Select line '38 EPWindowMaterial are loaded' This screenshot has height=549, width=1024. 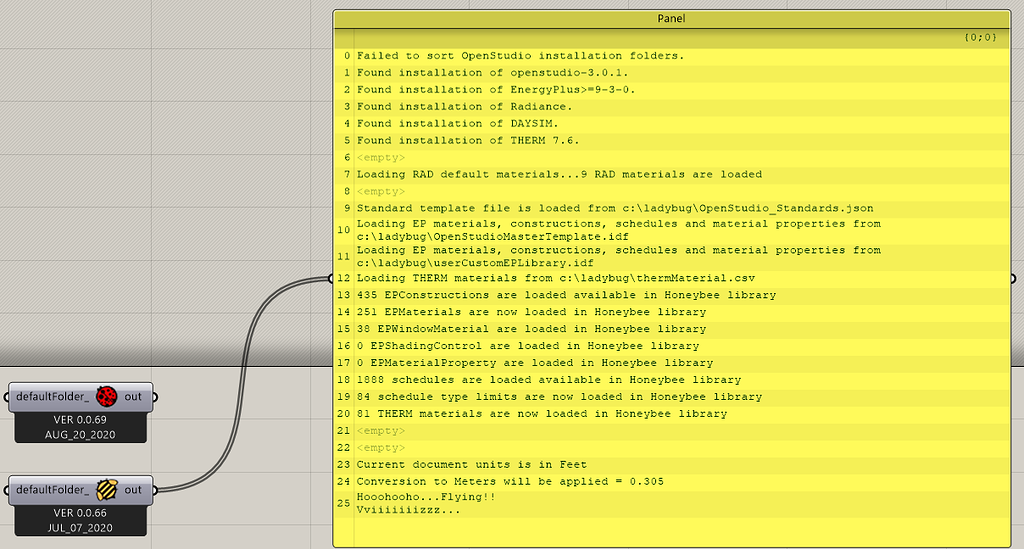pyautogui.click(x=672, y=330)
